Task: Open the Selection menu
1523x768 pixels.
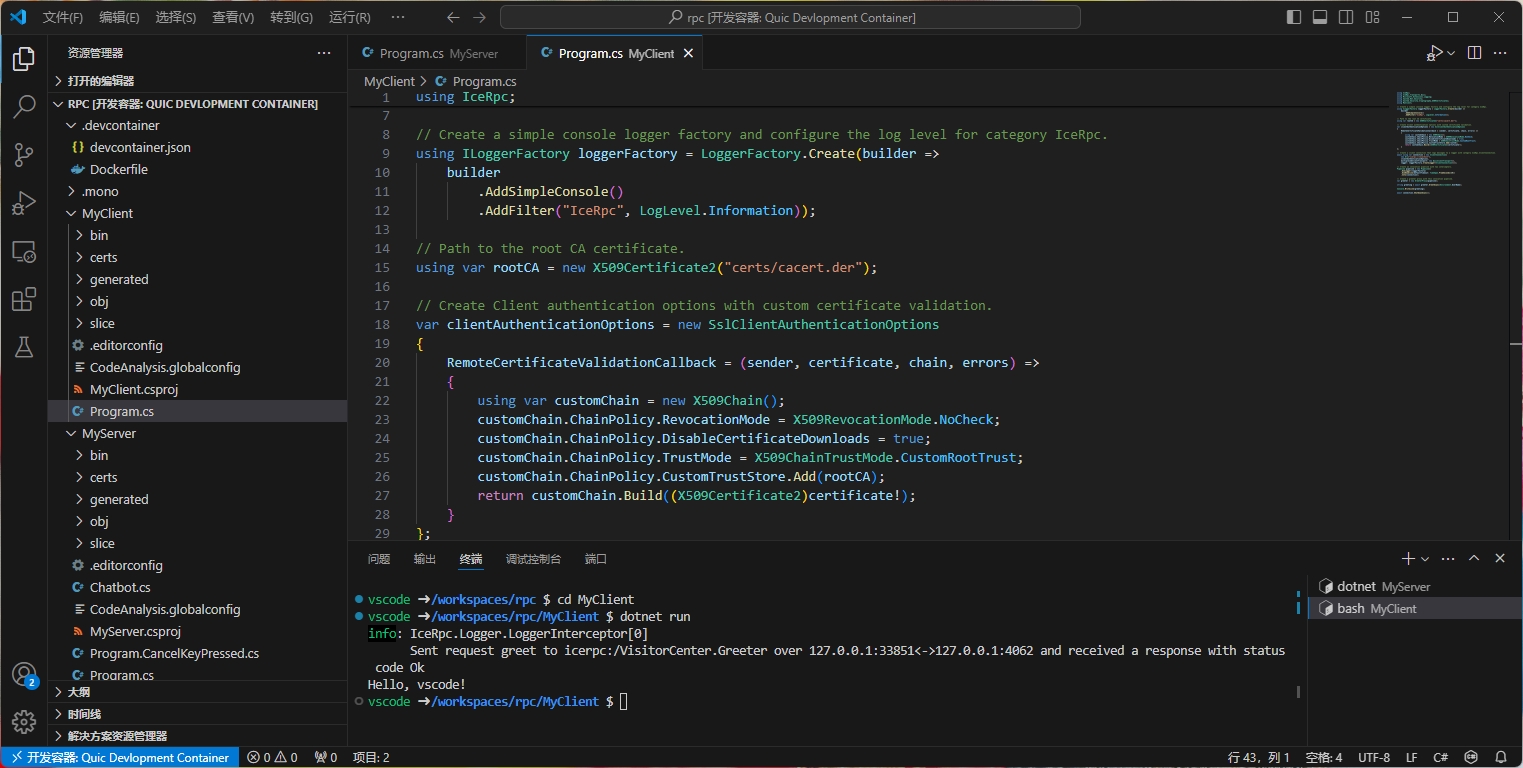Action: [x=176, y=17]
